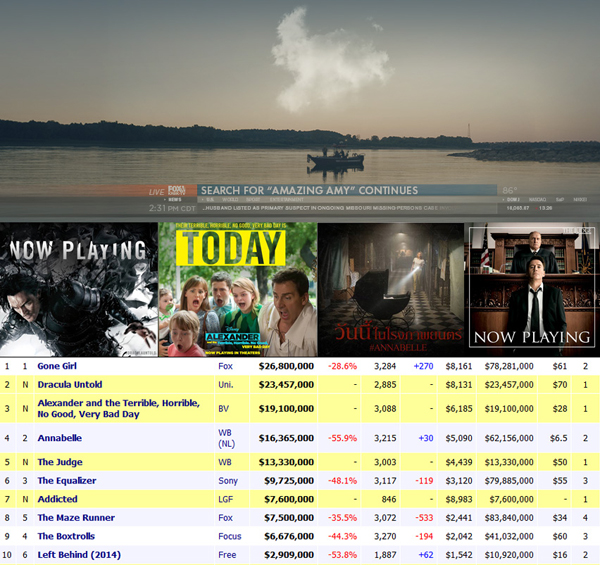Click the Focus studio link

230,536
